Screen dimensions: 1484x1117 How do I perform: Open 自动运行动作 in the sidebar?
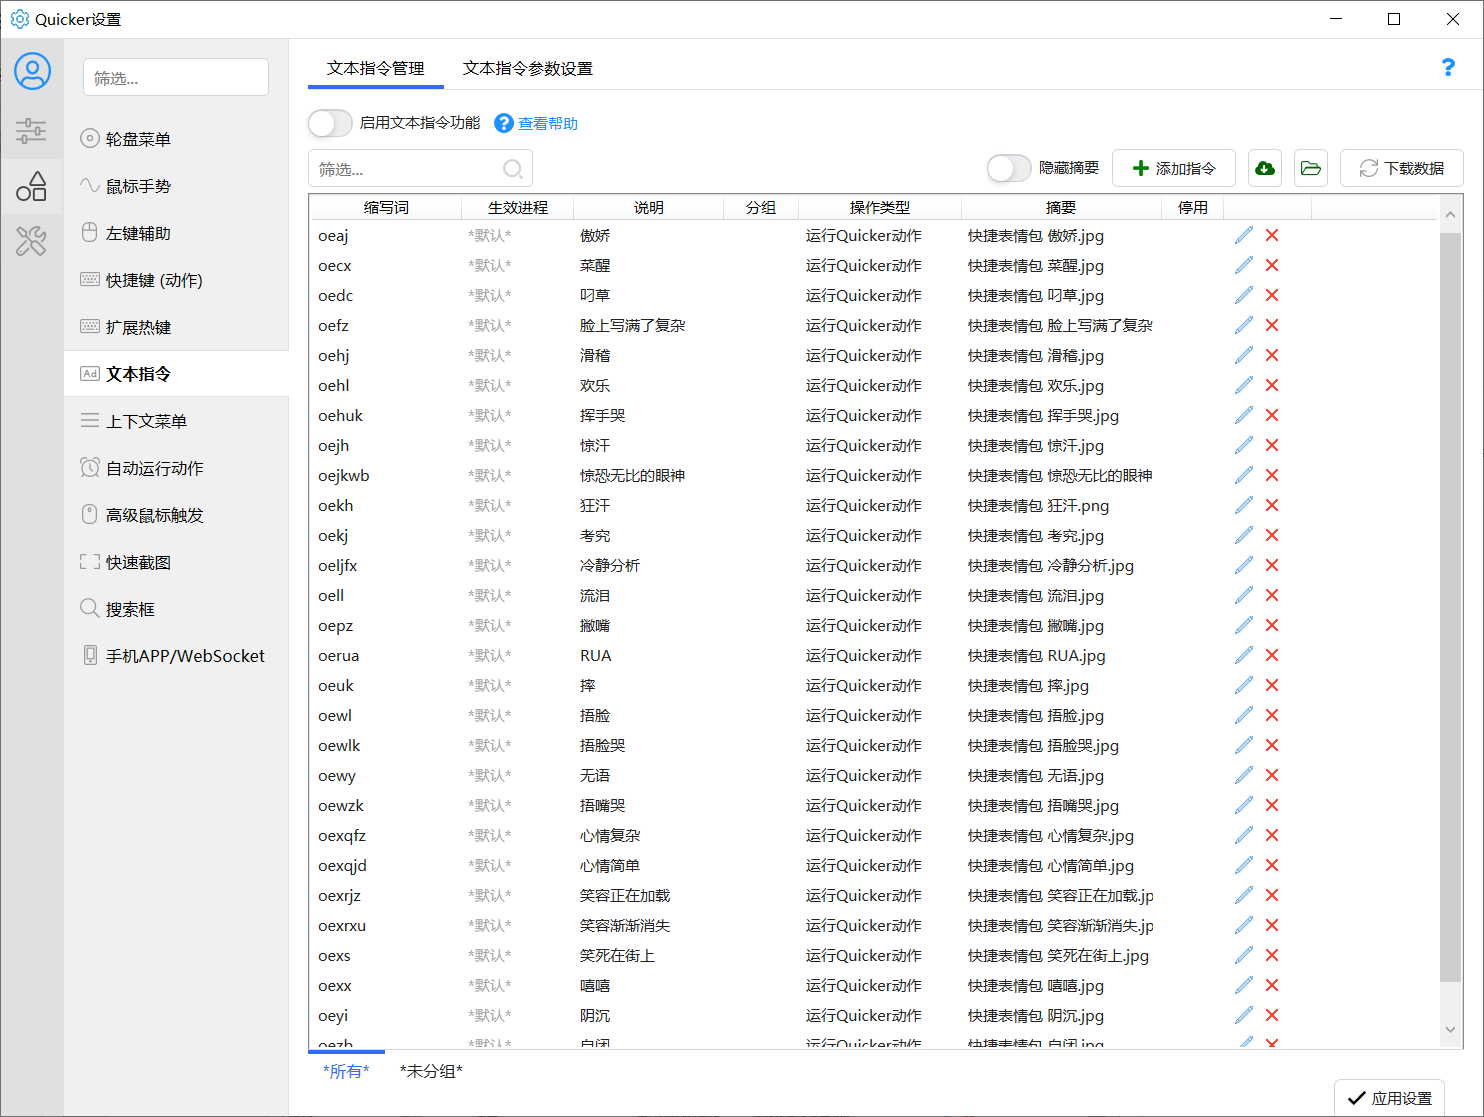pos(176,468)
